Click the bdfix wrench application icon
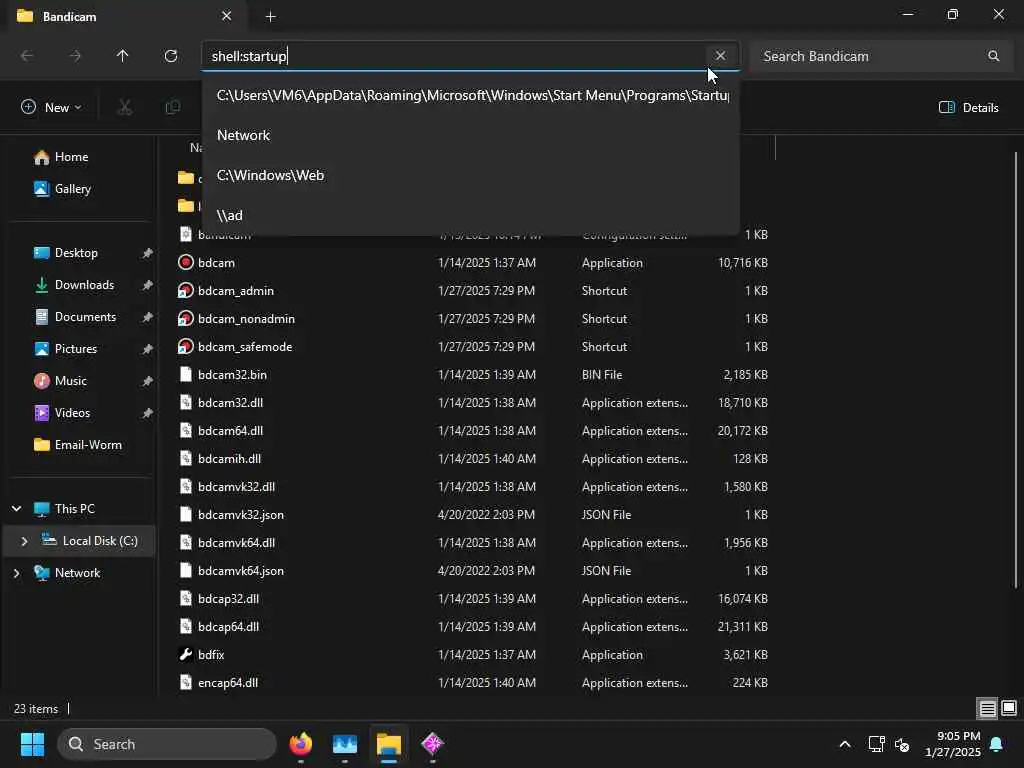The height and width of the screenshot is (768, 1024). (185, 654)
